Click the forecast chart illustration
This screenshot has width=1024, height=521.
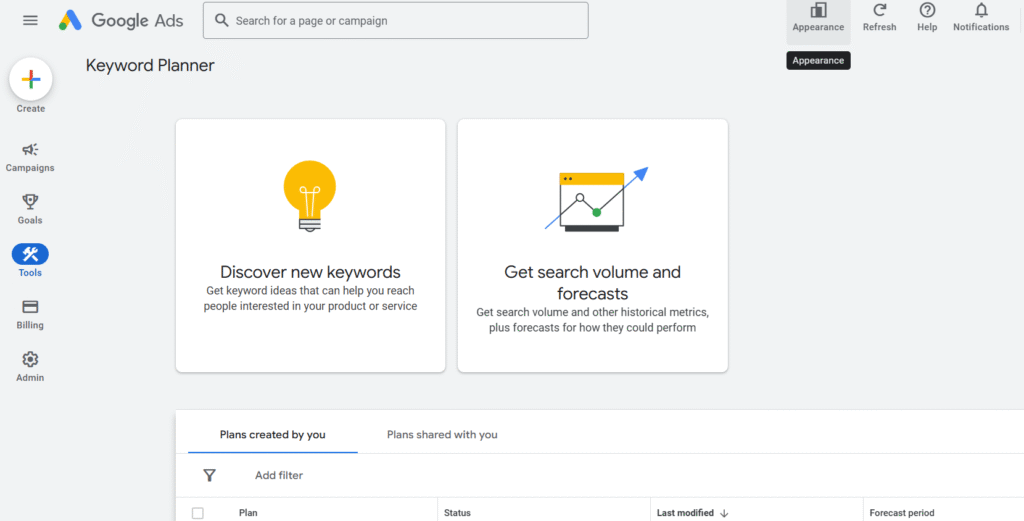pyautogui.click(x=596, y=199)
